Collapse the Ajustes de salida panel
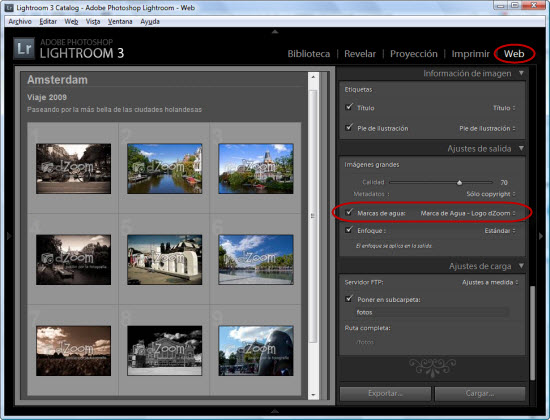Image resolution: width=550 pixels, height=420 pixels. 522,148
